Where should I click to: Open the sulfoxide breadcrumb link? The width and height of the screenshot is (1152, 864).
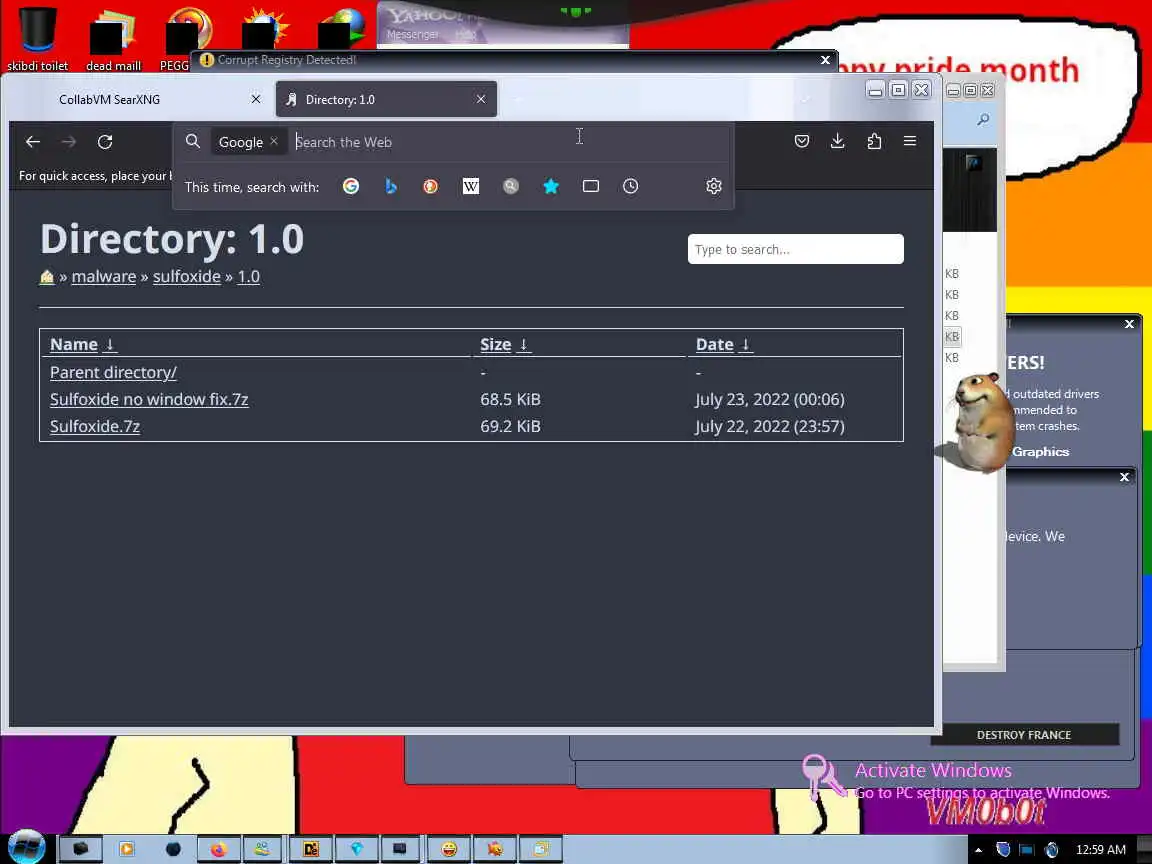tap(187, 276)
